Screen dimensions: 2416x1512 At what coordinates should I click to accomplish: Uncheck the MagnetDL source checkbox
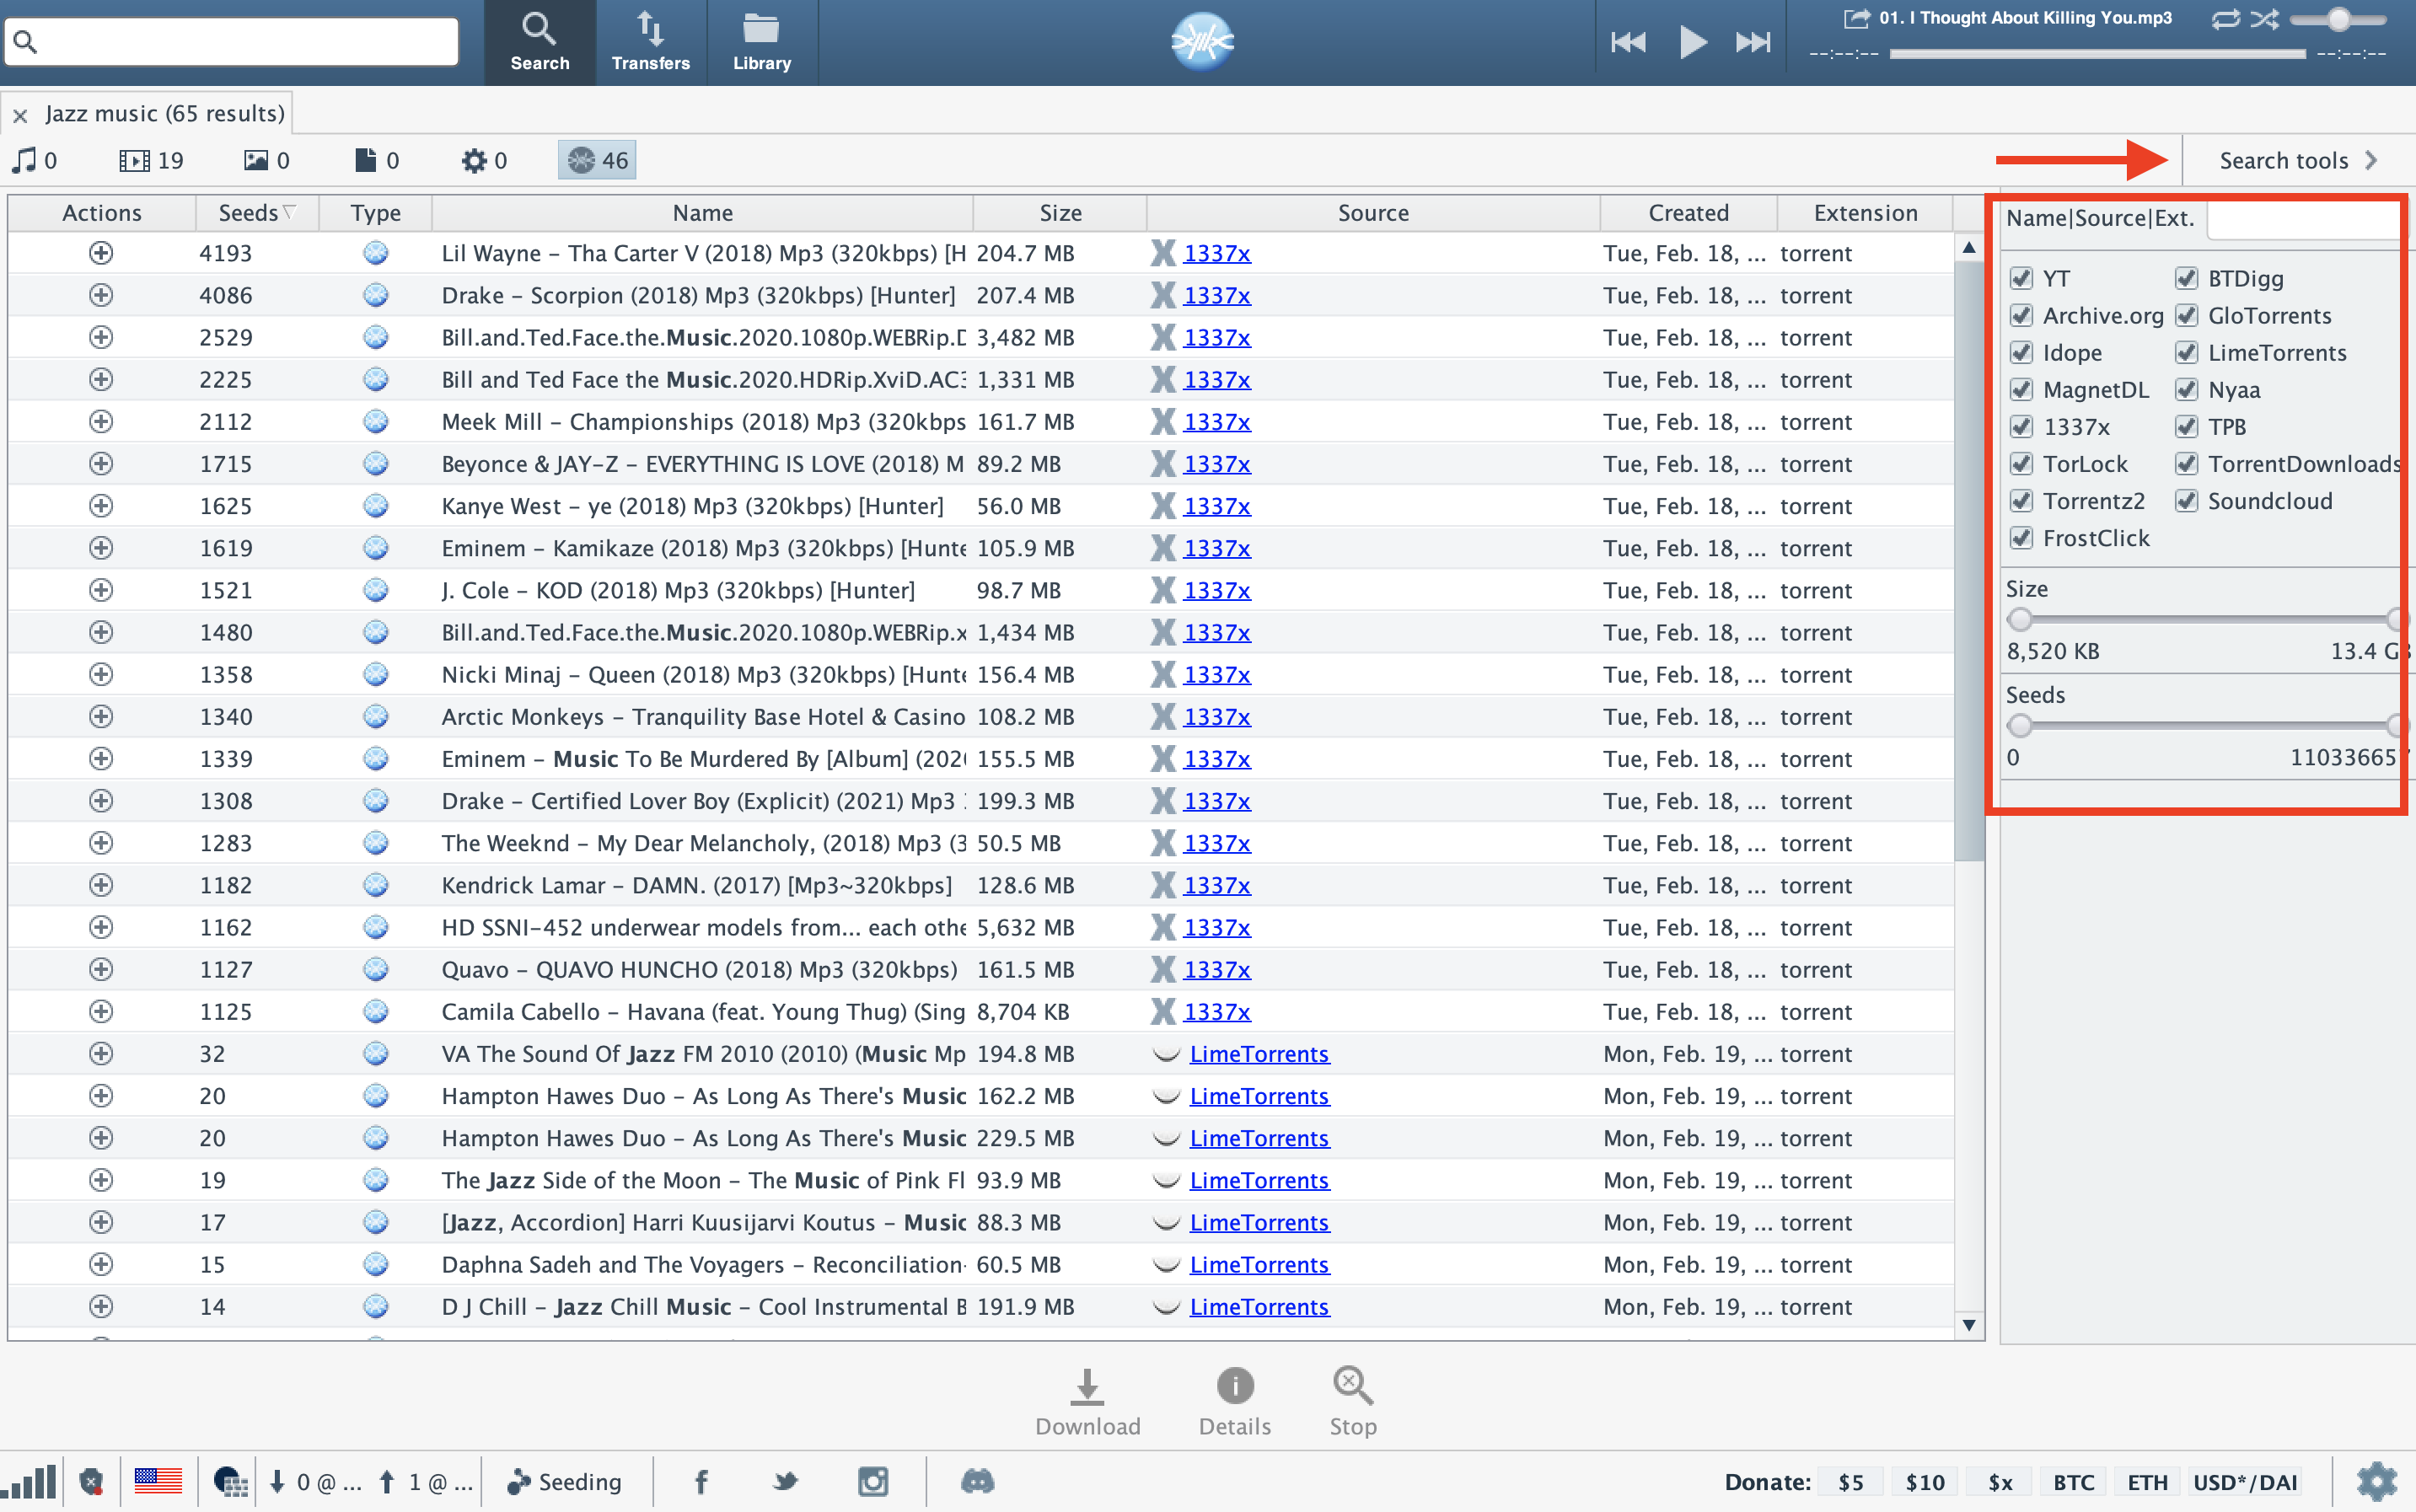(2021, 389)
